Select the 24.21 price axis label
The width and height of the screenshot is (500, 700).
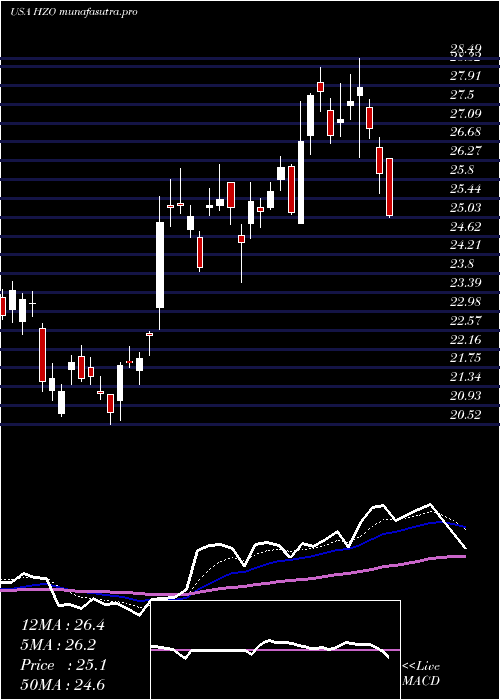(466, 245)
